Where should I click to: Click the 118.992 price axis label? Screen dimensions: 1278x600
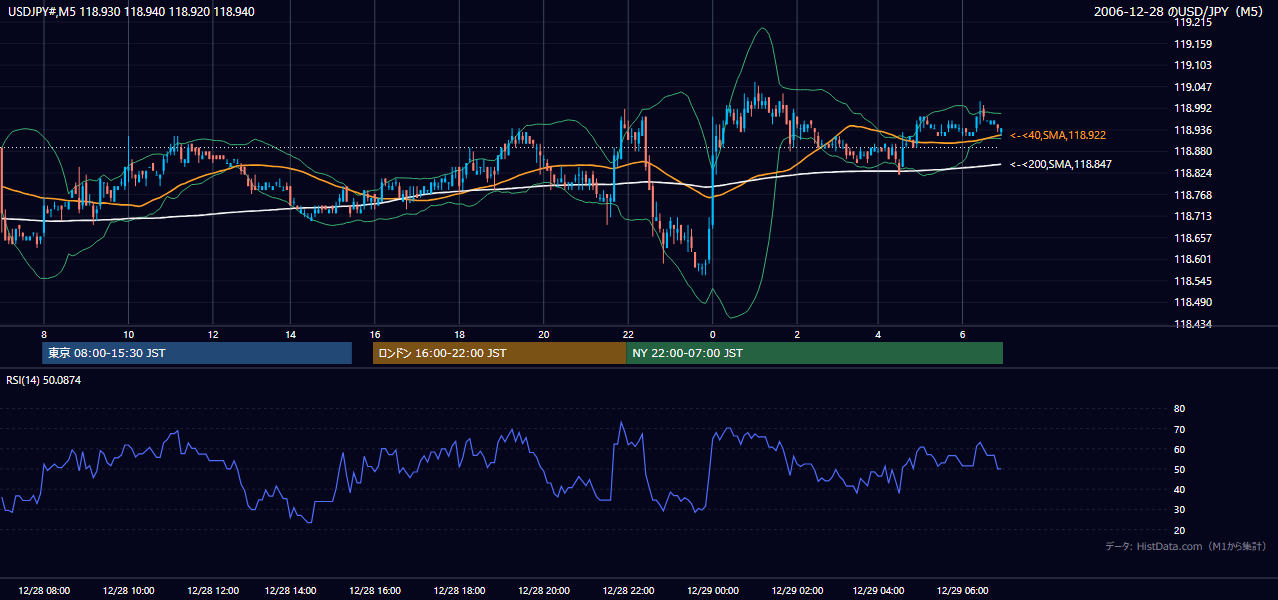click(x=1192, y=109)
